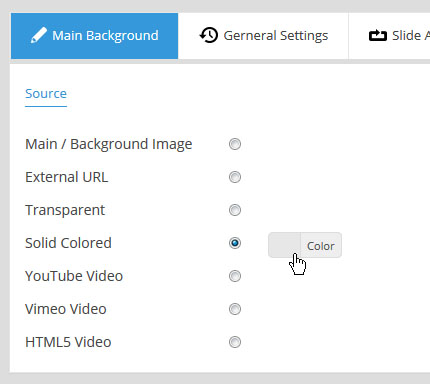
Task: Click the Solid Colored label
Action: (x=68, y=243)
